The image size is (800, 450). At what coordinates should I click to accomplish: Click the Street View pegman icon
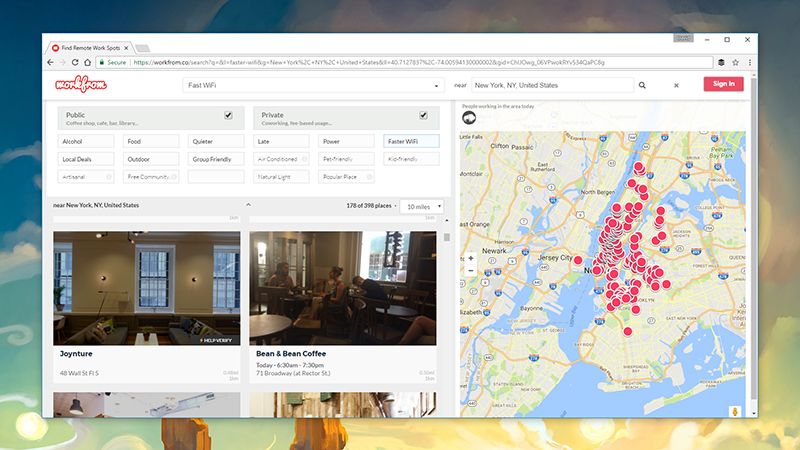[x=735, y=411]
